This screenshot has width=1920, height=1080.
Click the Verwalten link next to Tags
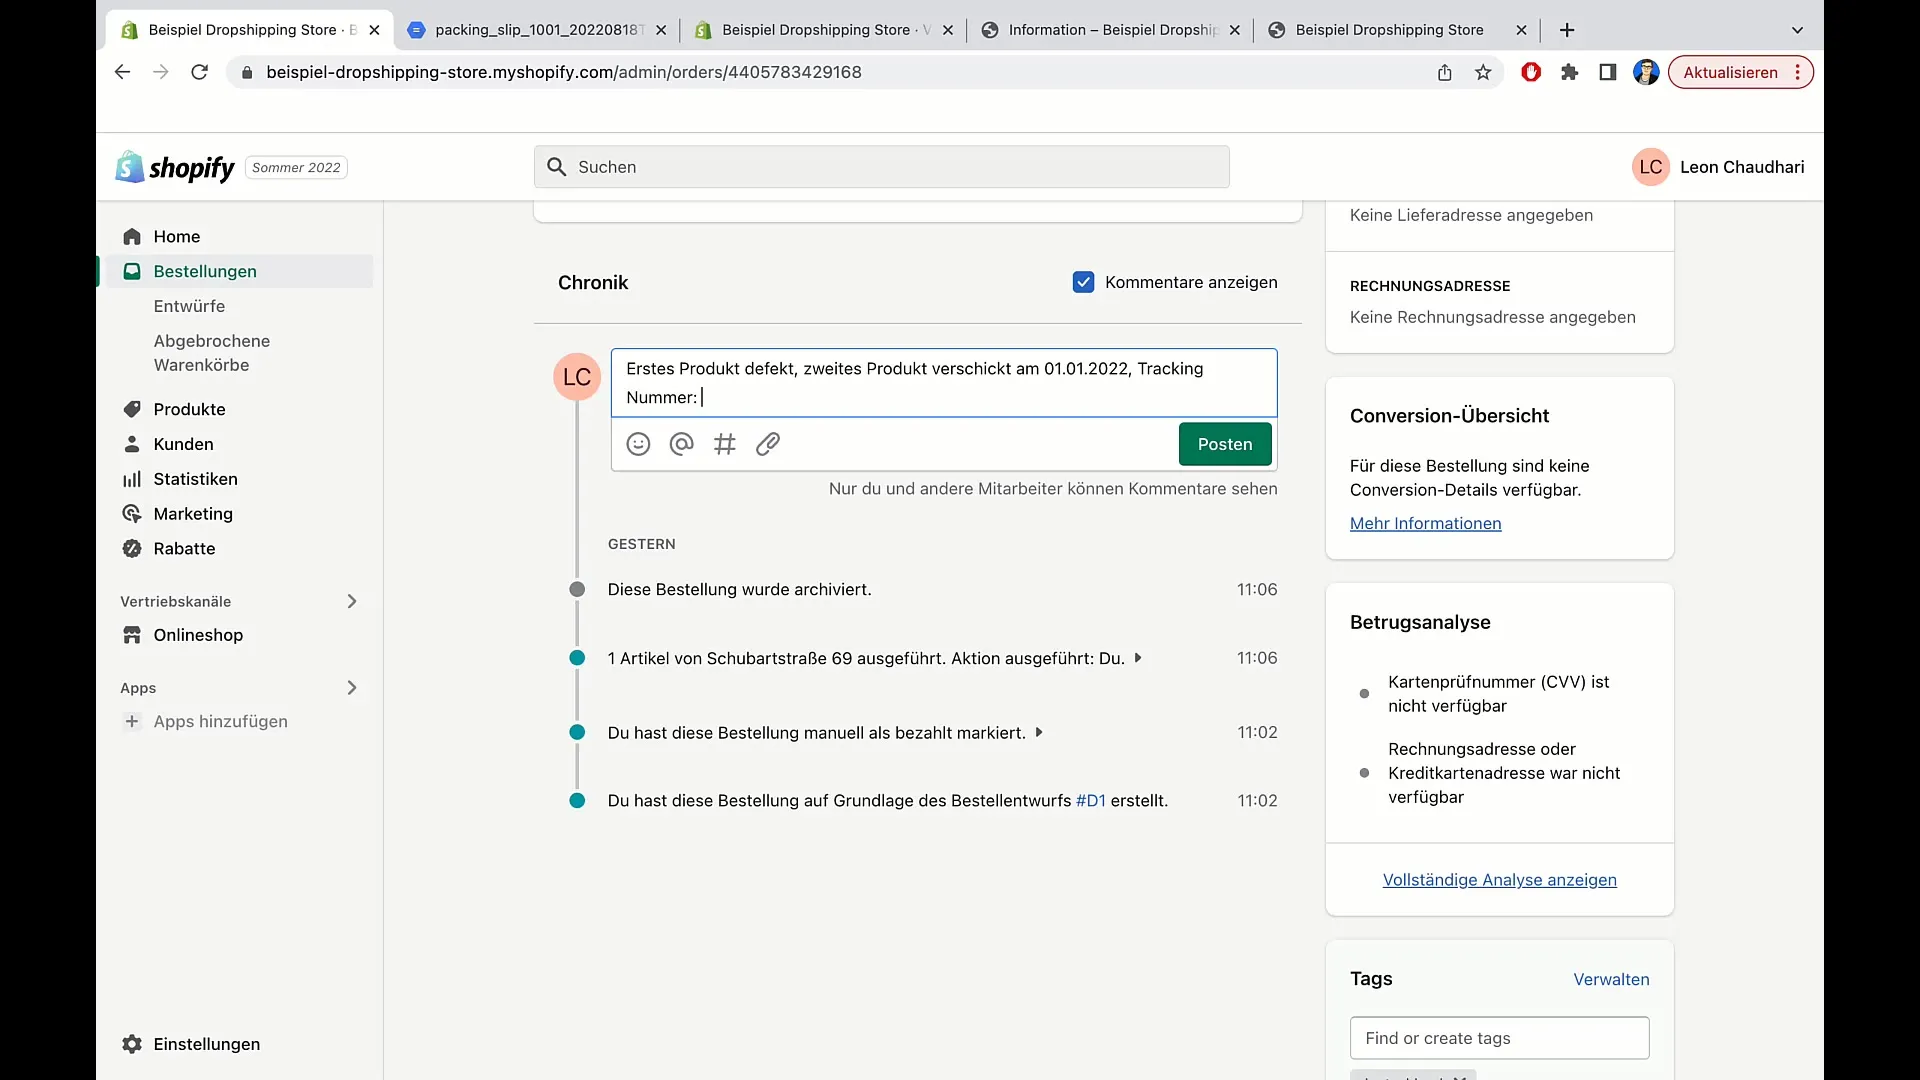(1611, 978)
